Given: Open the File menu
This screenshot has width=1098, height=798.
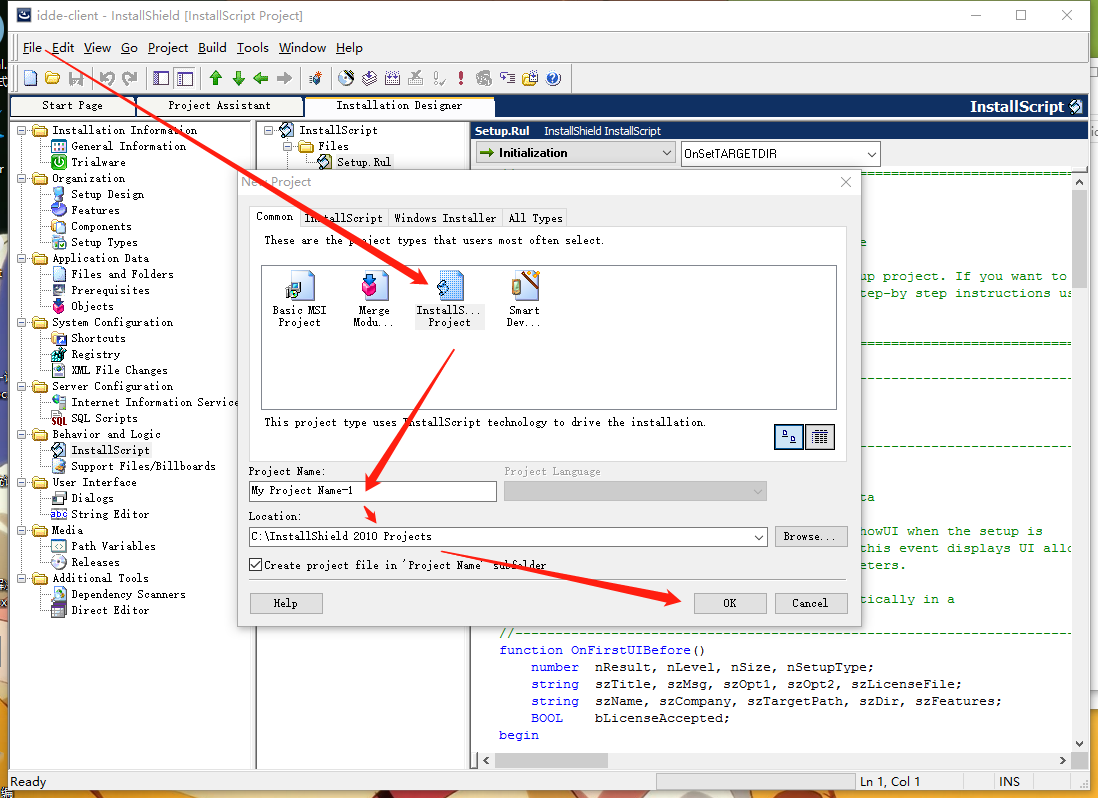Looking at the screenshot, I should [32, 48].
